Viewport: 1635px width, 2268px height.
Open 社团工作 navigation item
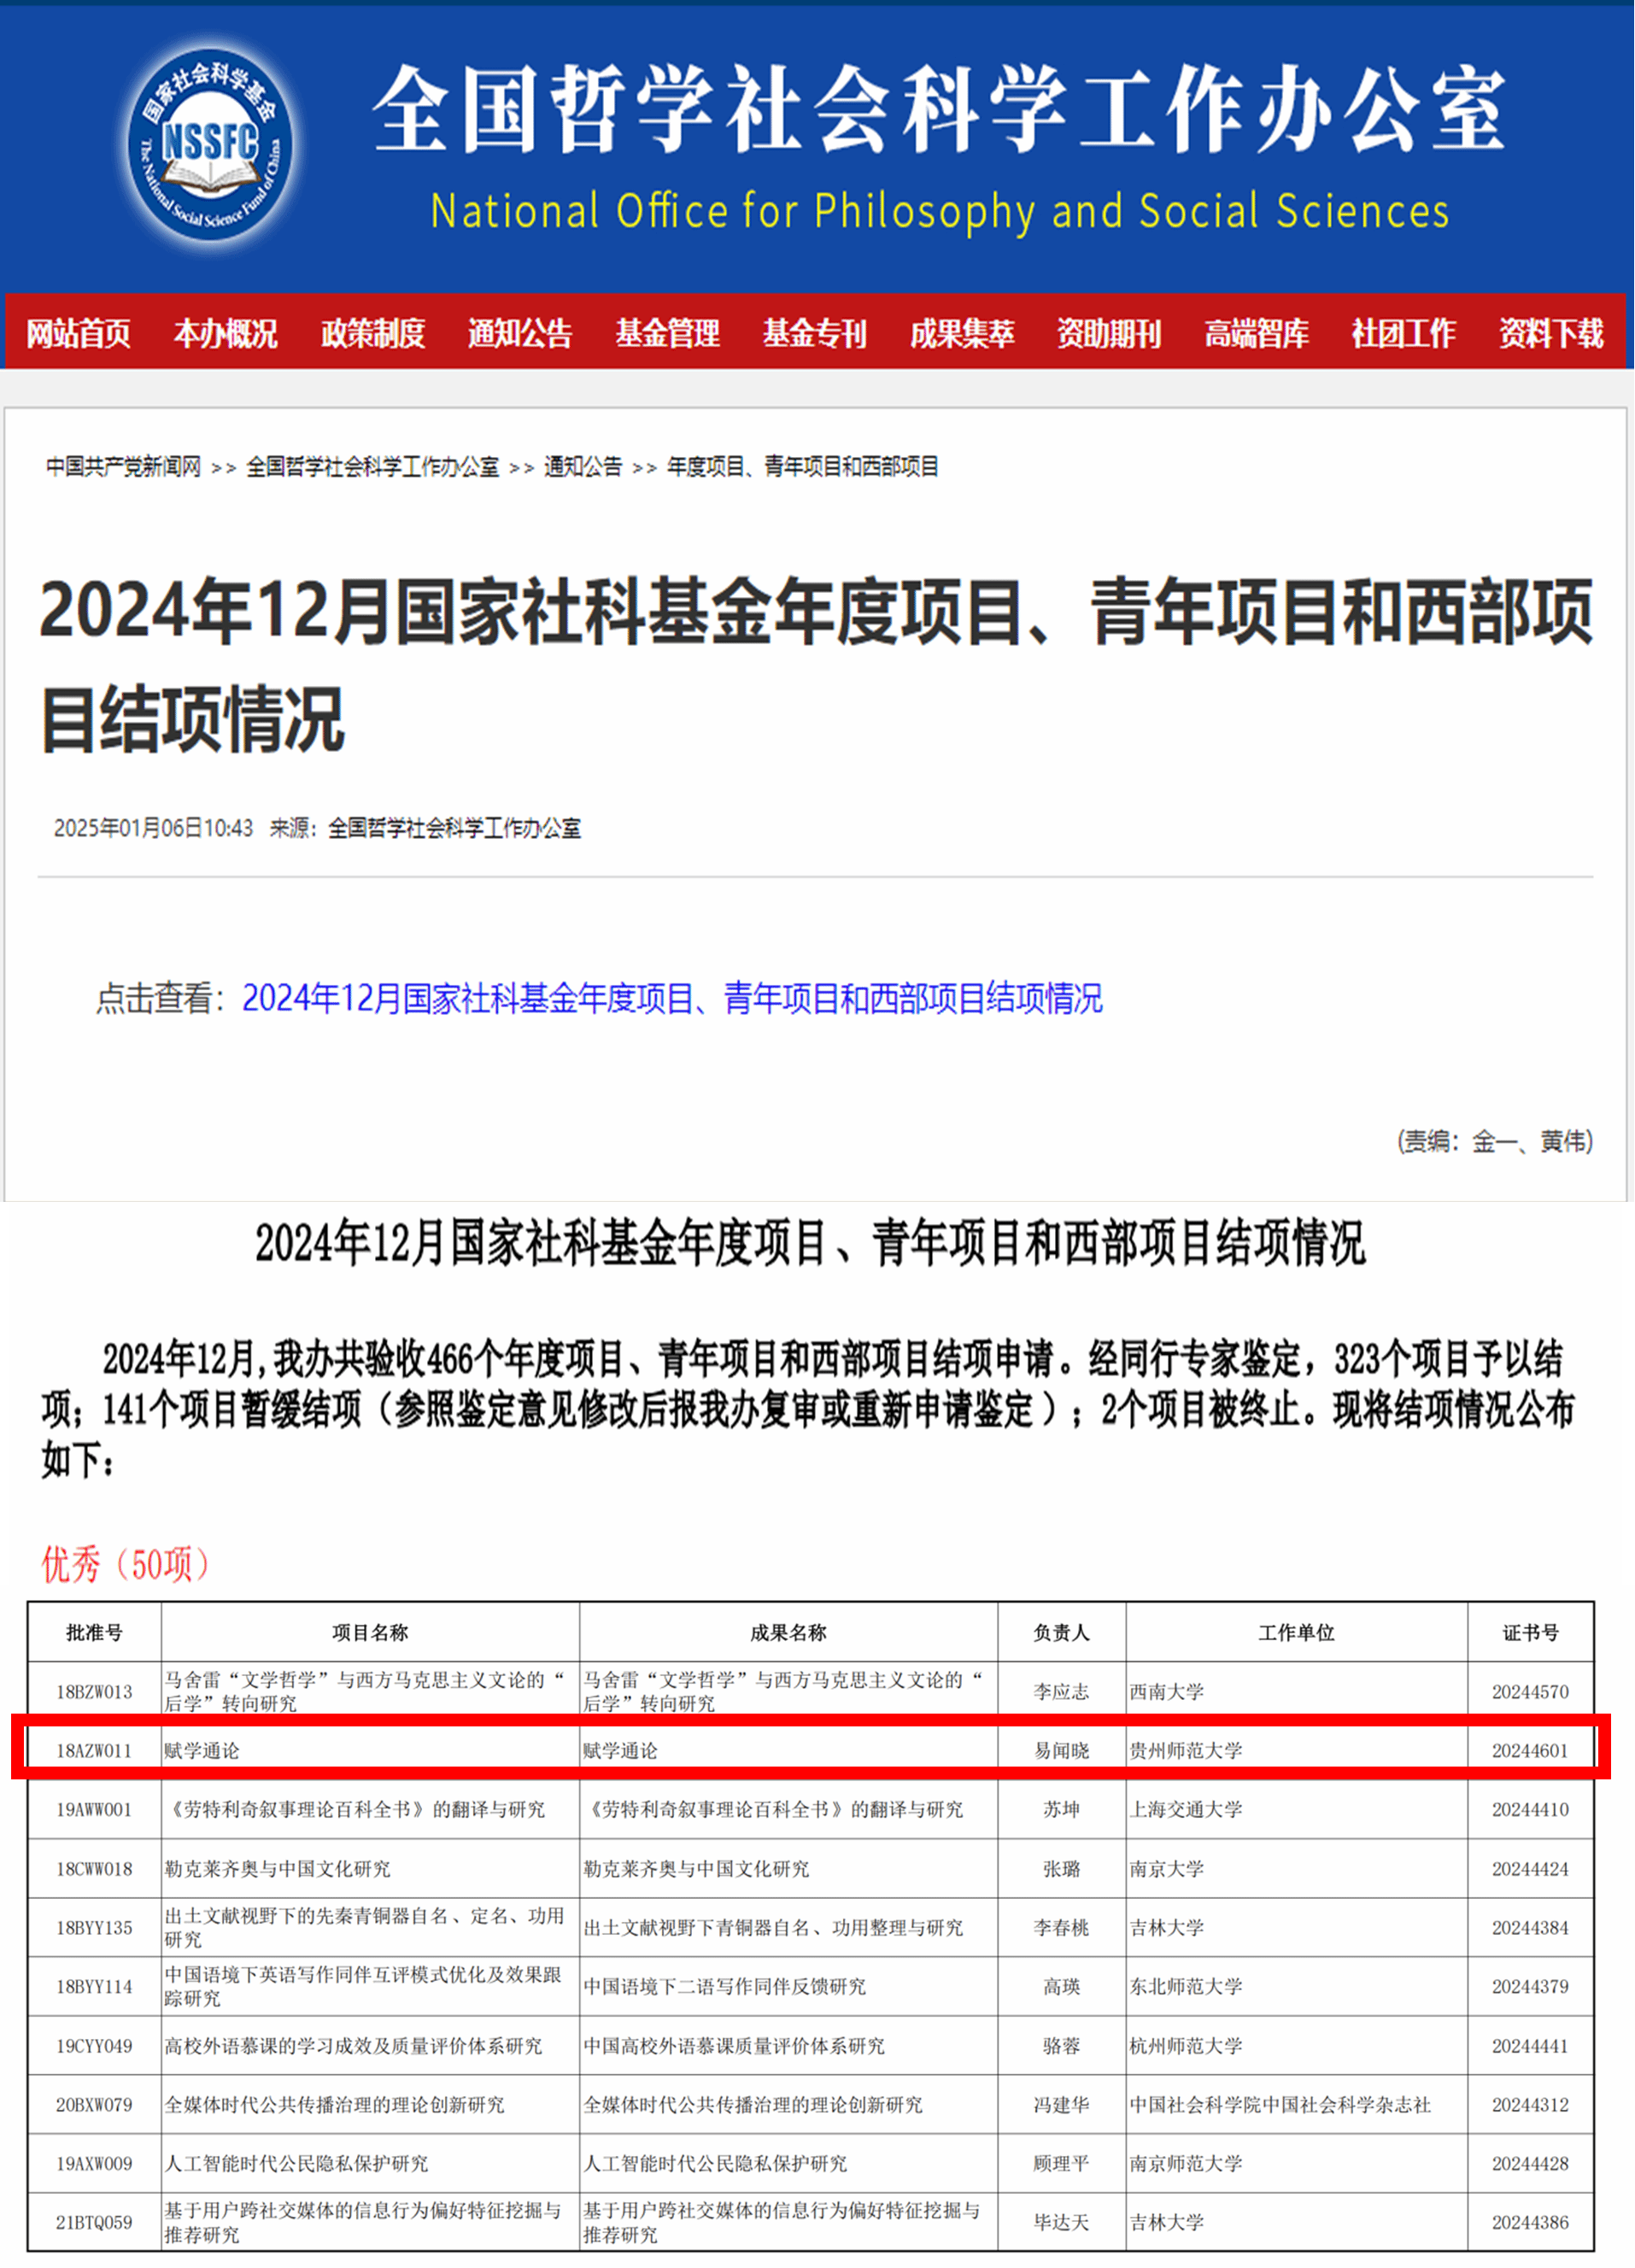(x=1403, y=333)
